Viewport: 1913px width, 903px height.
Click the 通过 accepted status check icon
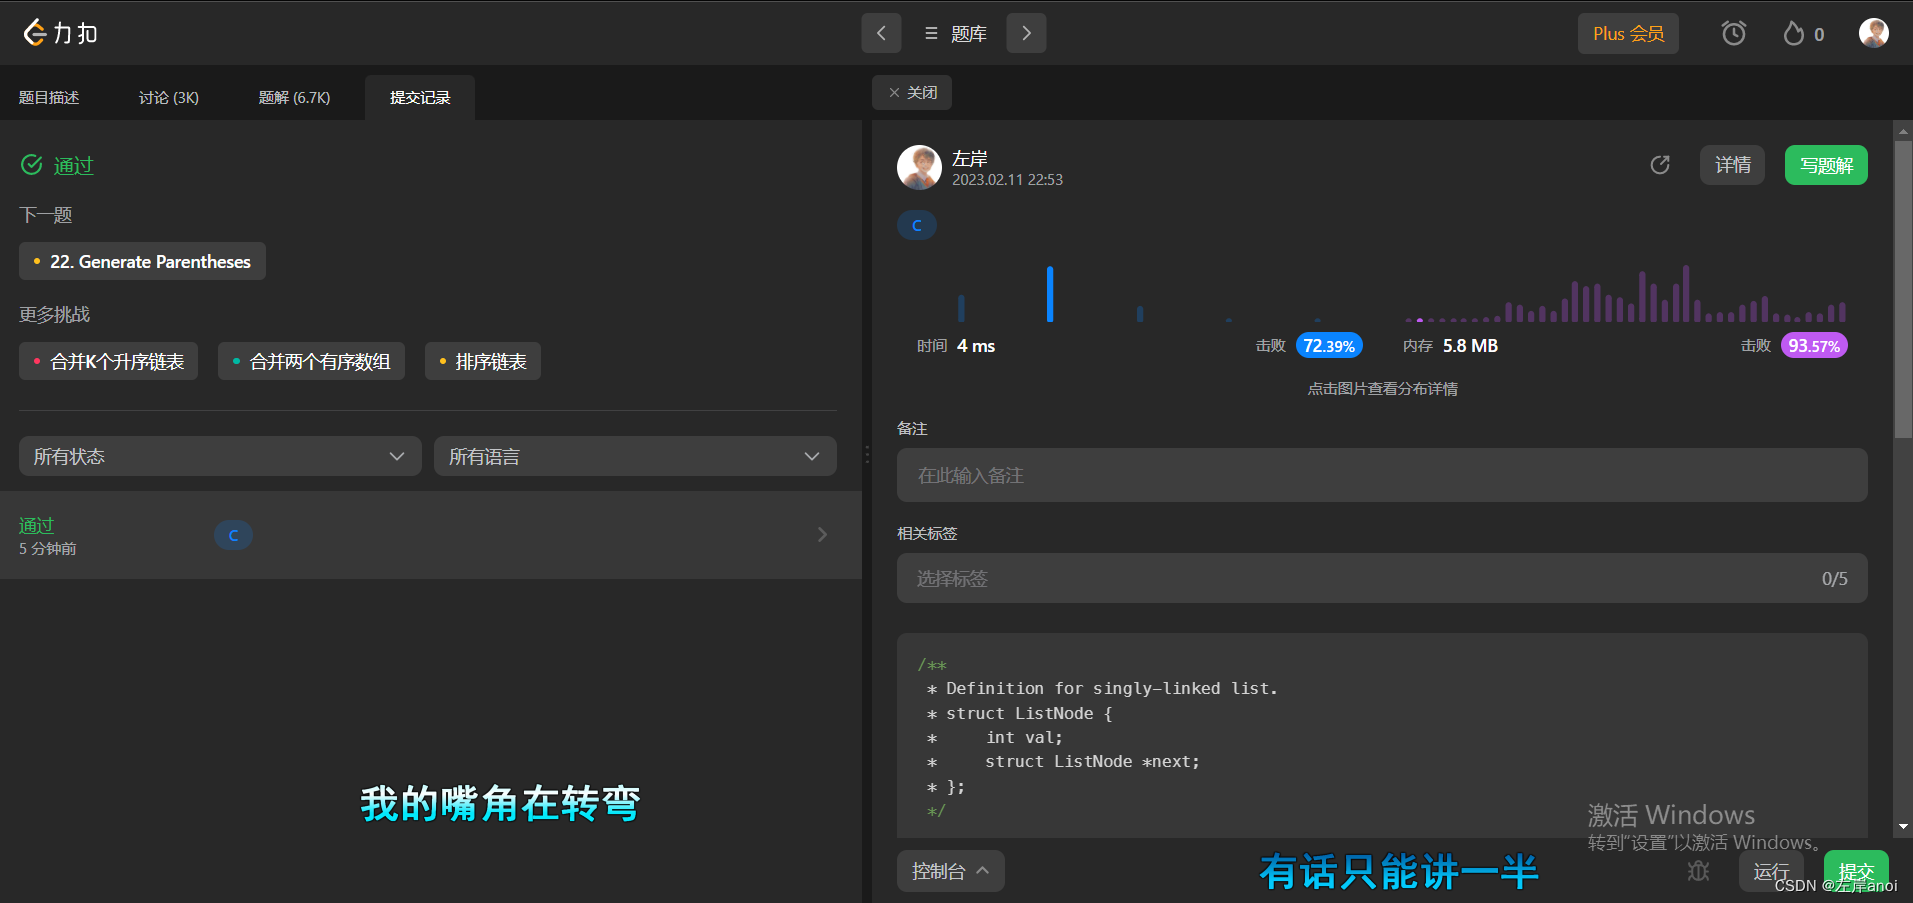32,165
